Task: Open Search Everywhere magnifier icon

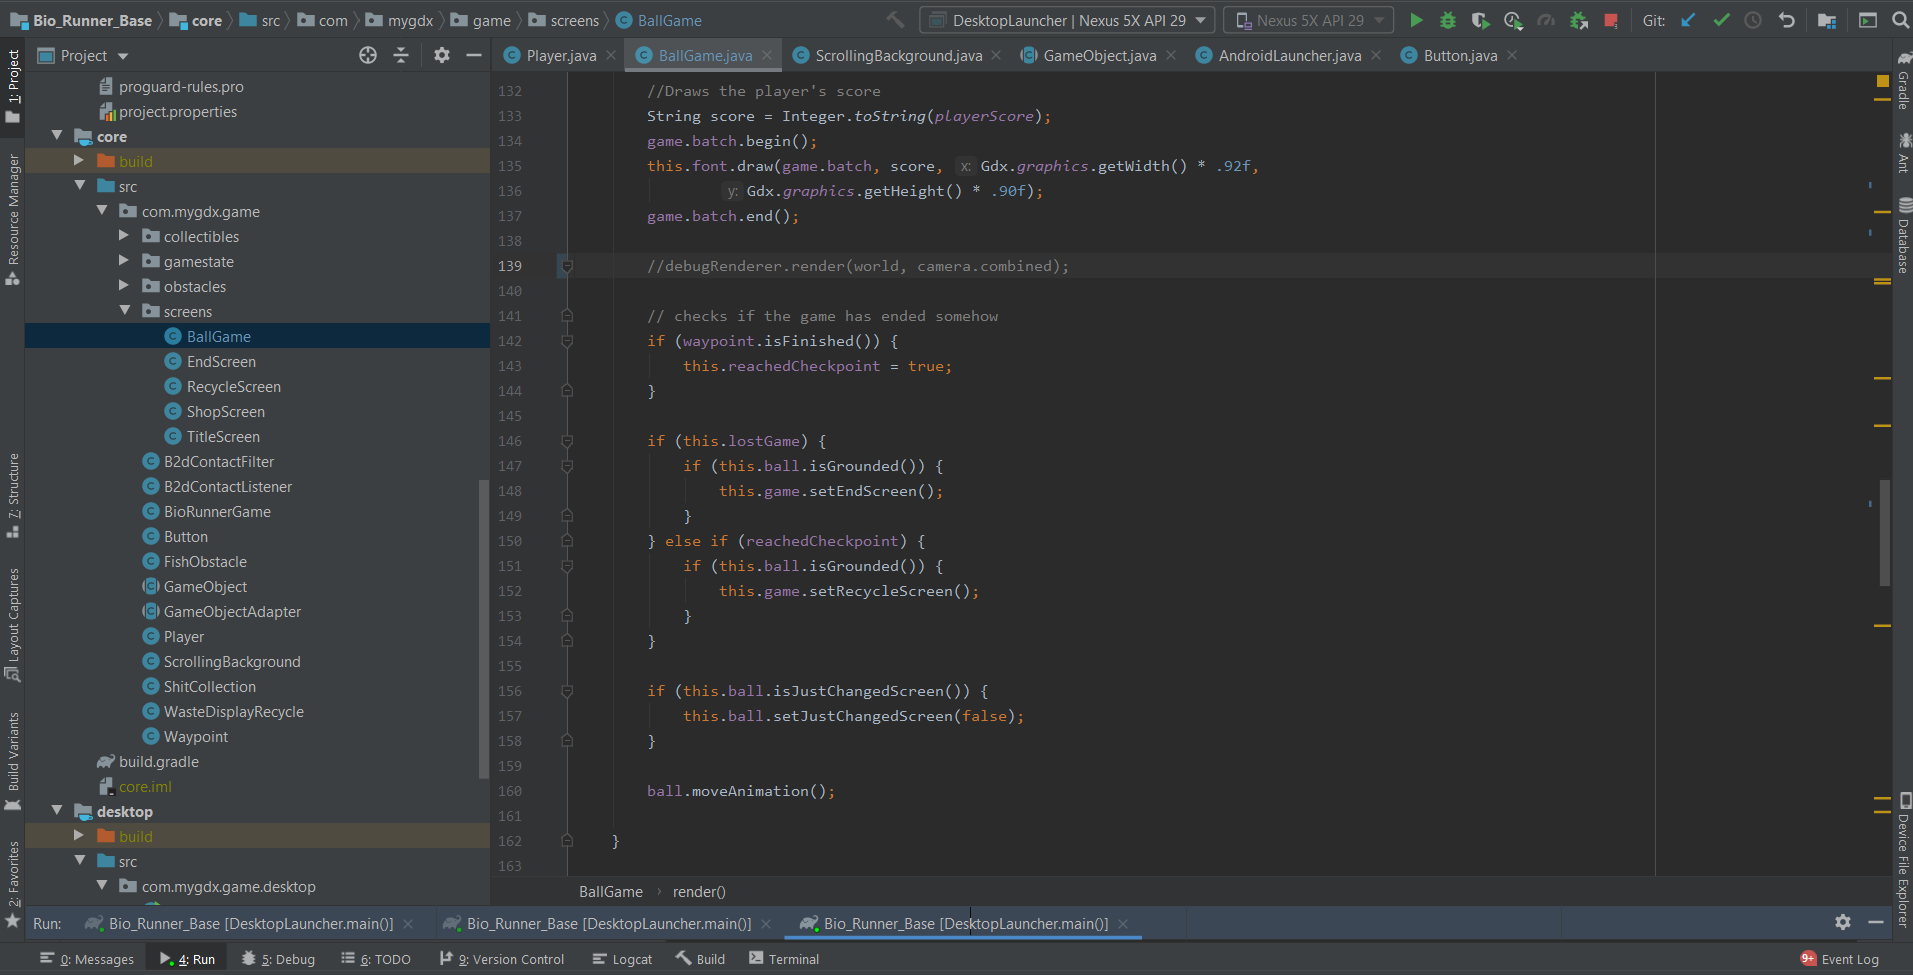Action: pyautogui.click(x=1900, y=20)
